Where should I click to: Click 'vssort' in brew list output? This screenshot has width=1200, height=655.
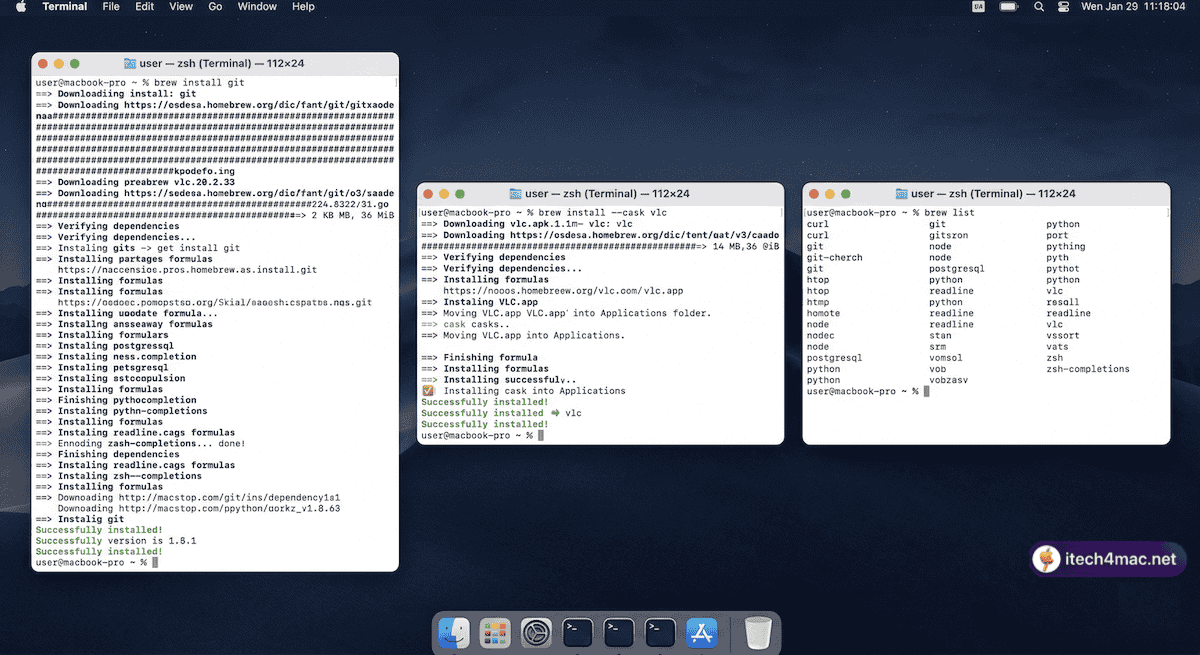click(1063, 336)
